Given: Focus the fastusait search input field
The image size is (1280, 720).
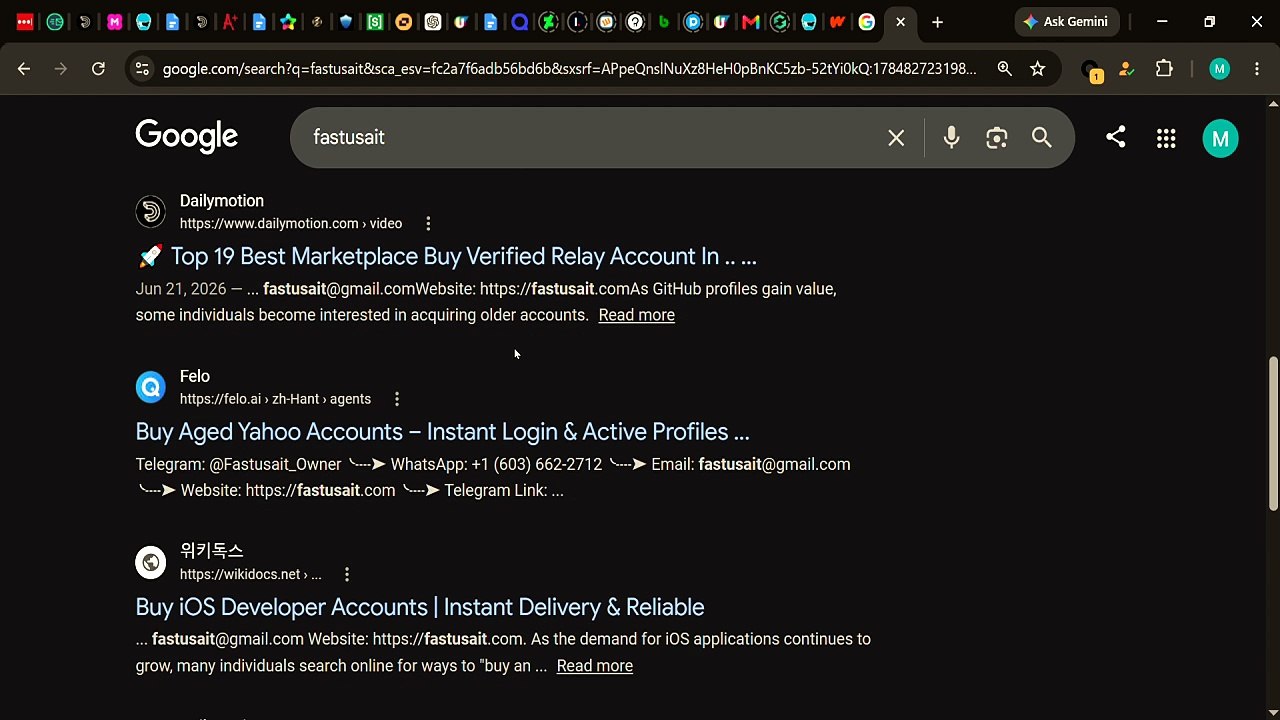Looking at the screenshot, I should click(590, 138).
